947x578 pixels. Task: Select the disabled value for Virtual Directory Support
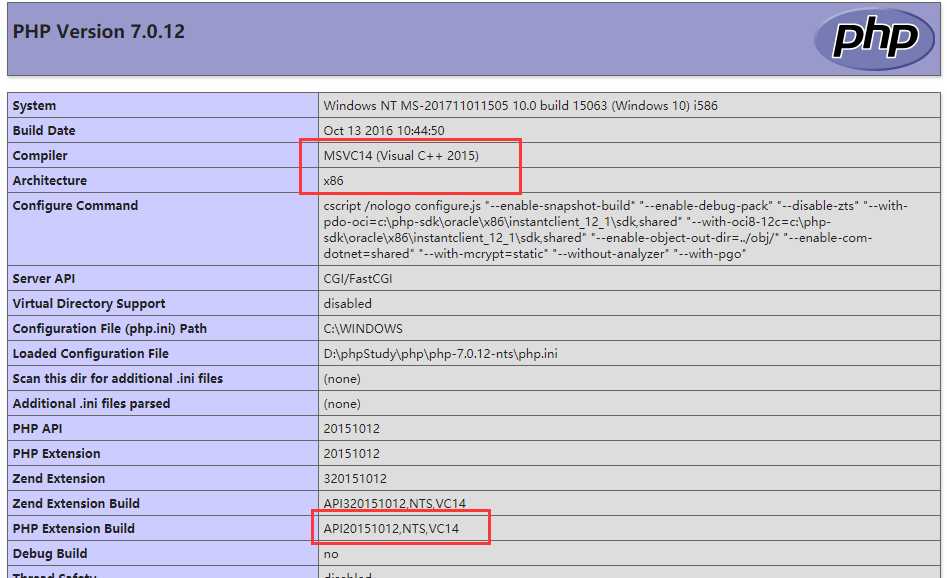pyautogui.click(x=348, y=304)
